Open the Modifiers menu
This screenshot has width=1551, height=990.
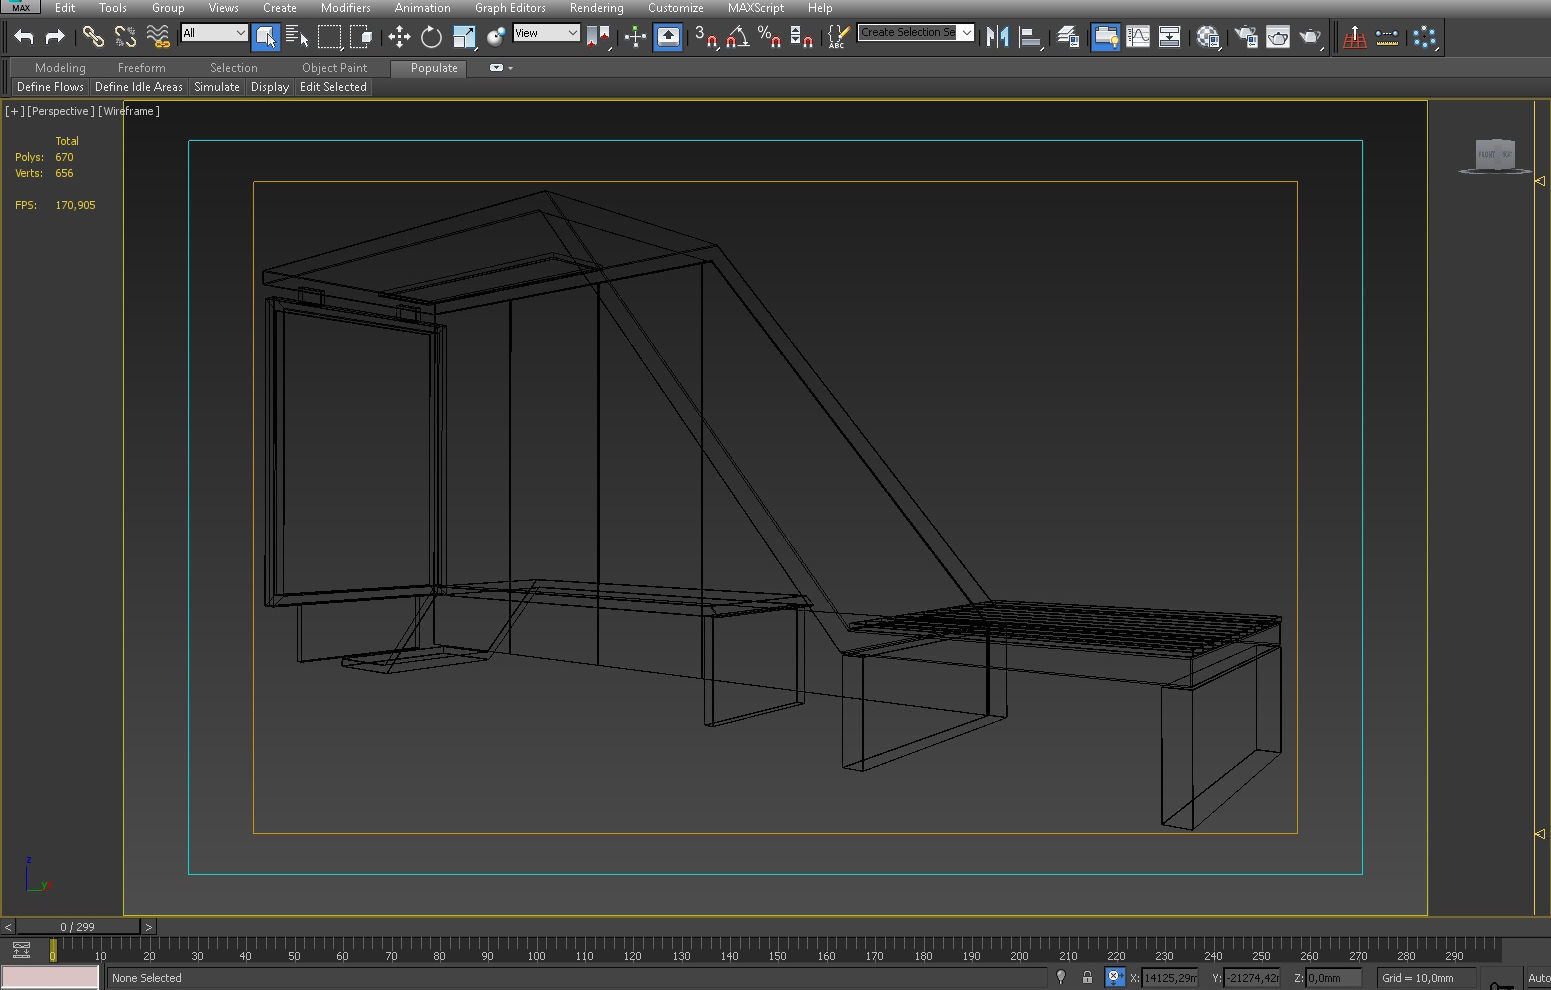tap(345, 8)
